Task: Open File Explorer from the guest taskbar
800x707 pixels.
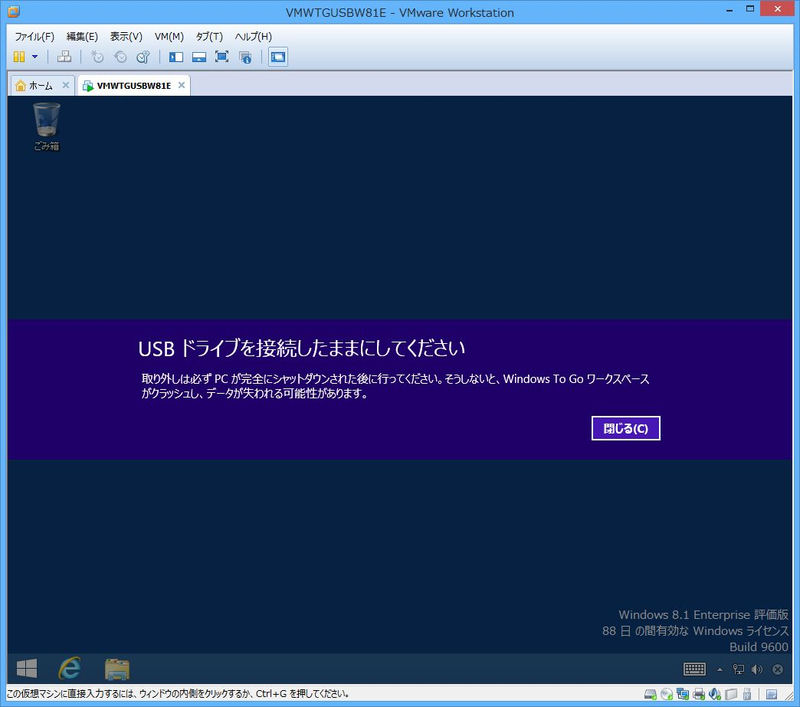Action: [117, 669]
